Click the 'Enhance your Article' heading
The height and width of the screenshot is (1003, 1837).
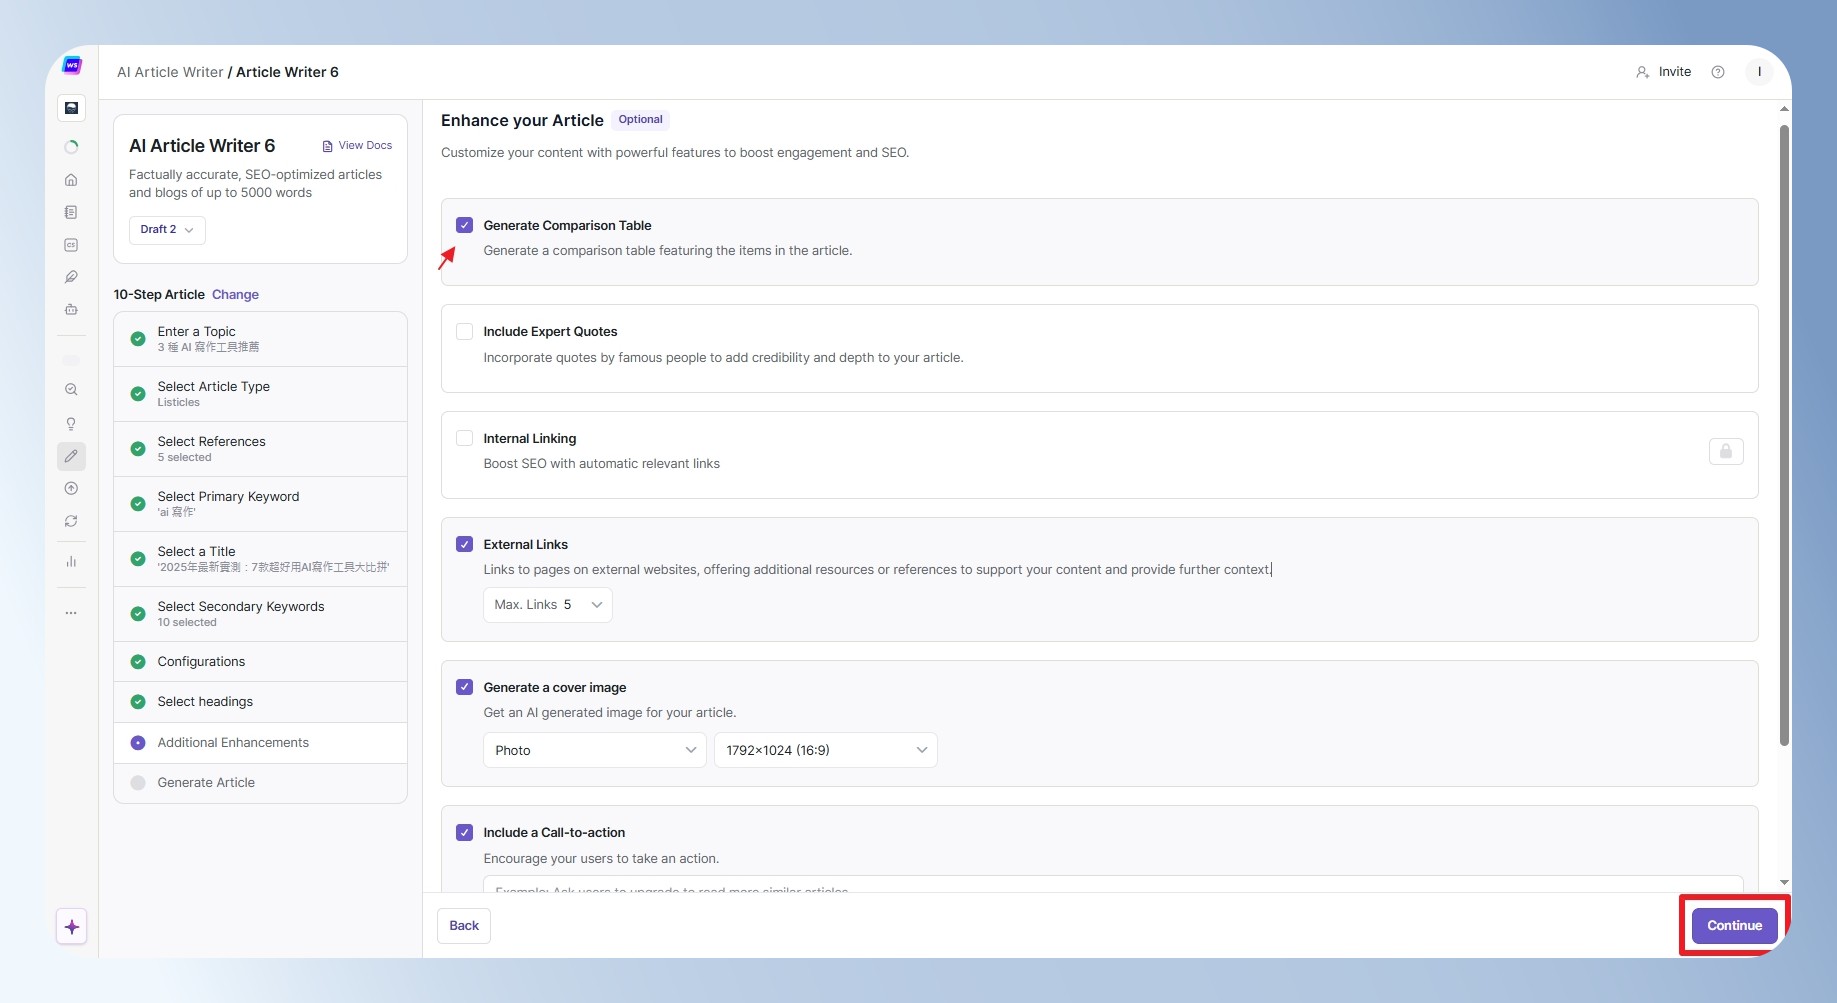[522, 121]
